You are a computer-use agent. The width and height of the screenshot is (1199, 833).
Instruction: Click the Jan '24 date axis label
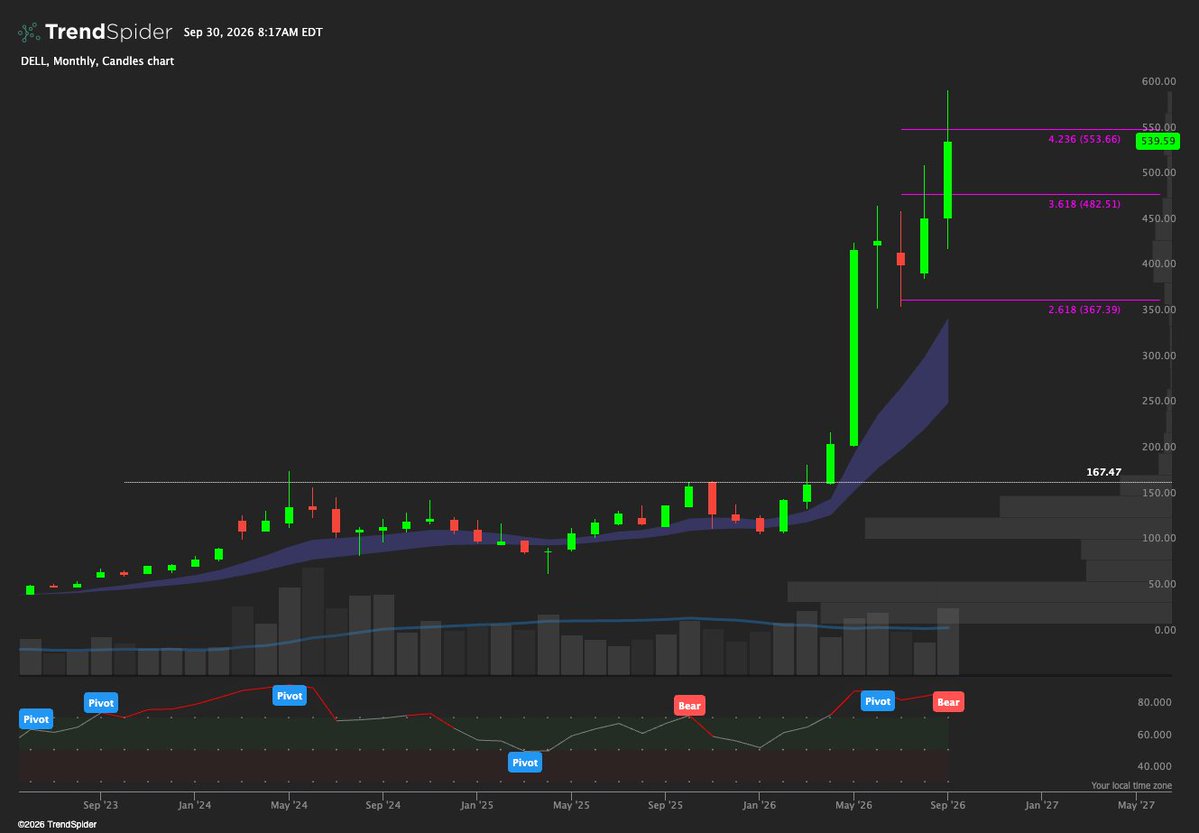[195, 805]
